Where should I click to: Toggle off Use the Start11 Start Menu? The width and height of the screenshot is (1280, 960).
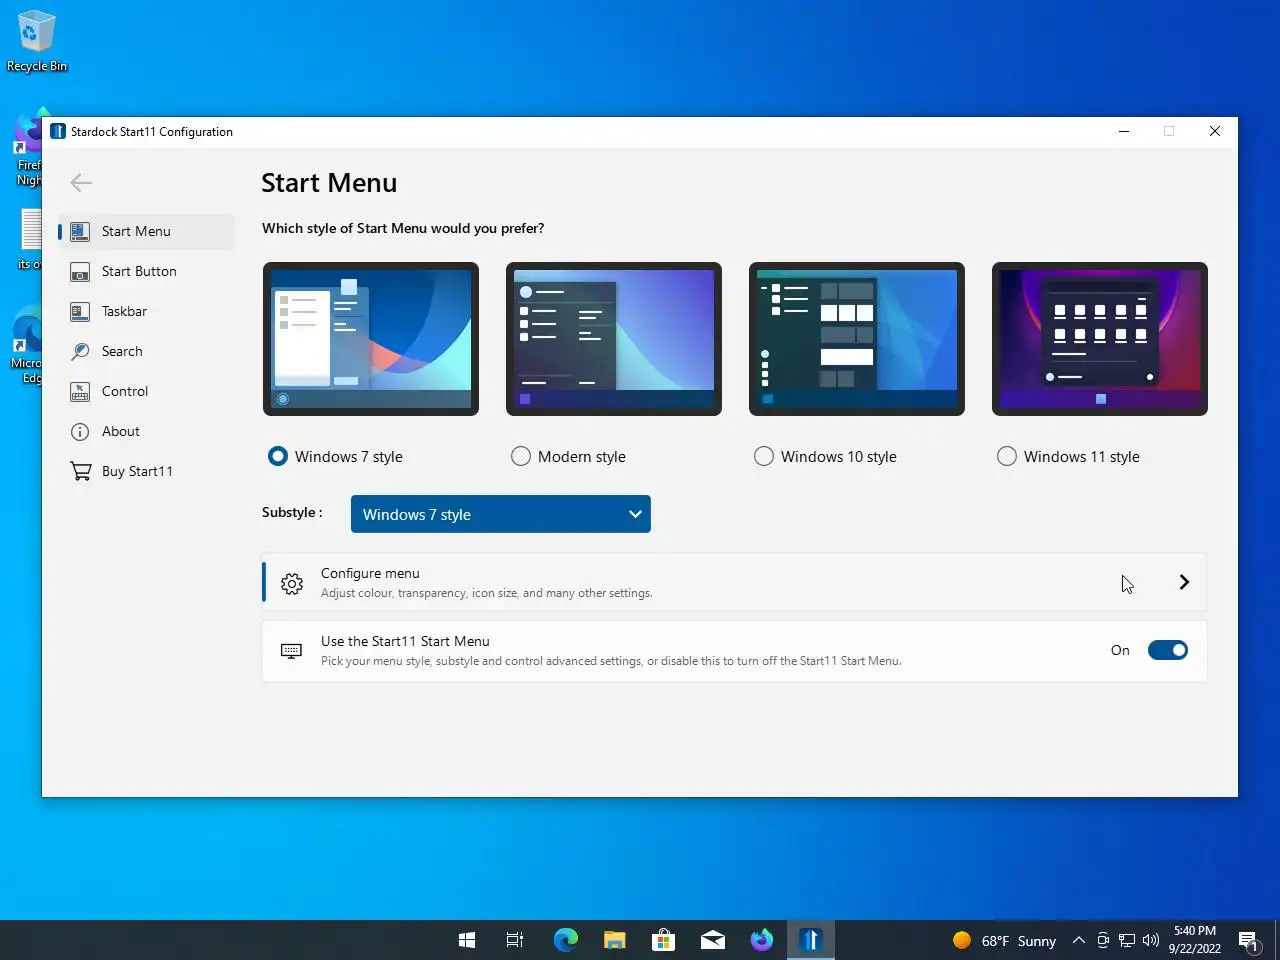1168,650
